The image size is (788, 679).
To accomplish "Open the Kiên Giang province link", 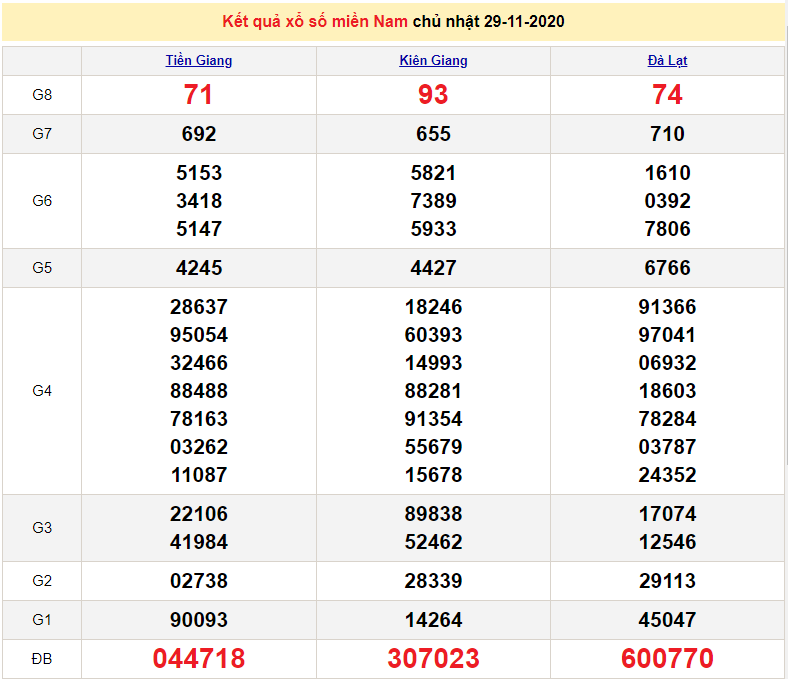I will (433, 60).
